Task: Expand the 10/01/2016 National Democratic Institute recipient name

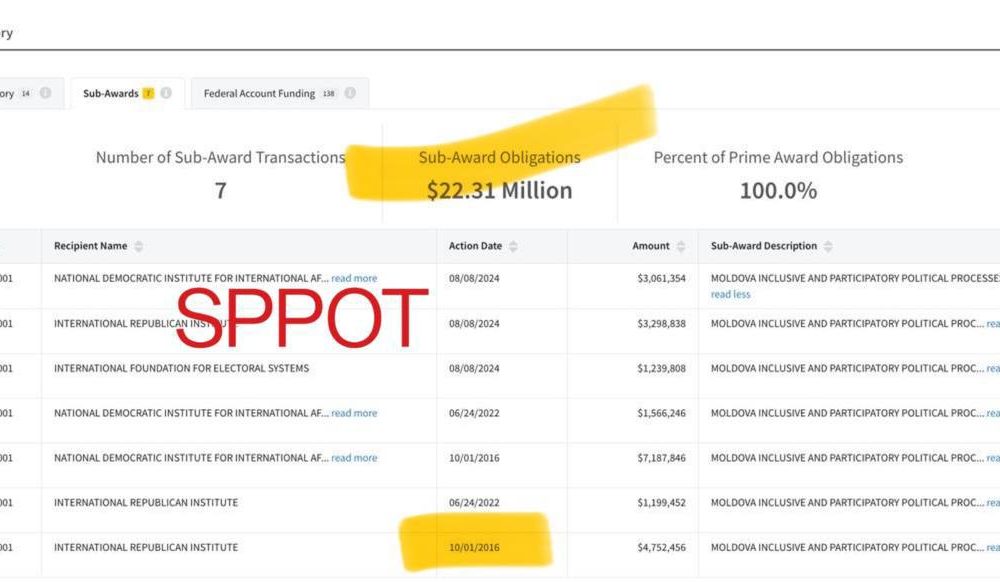Action: point(354,458)
